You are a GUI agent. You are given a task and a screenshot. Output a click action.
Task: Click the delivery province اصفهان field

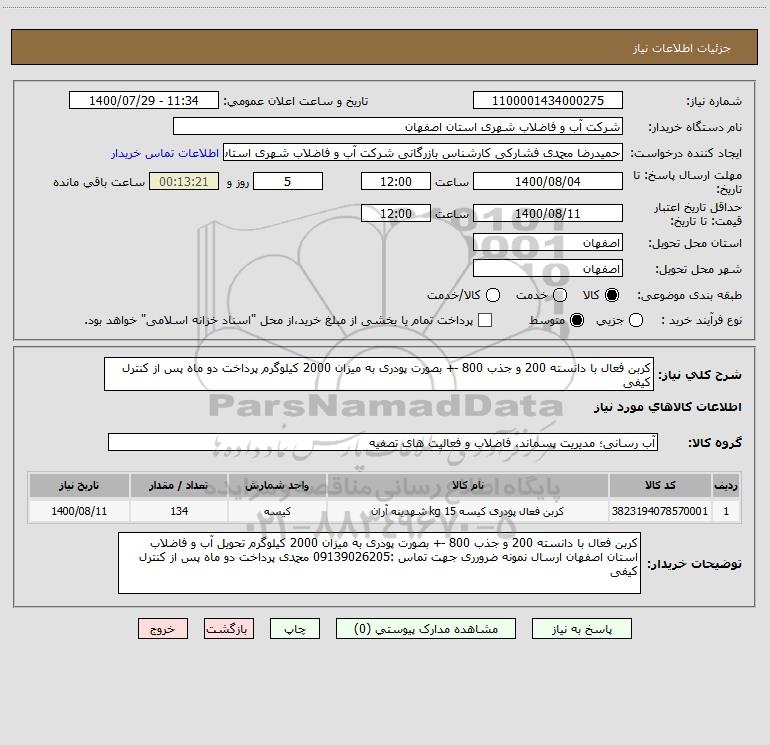(x=548, y=243)
